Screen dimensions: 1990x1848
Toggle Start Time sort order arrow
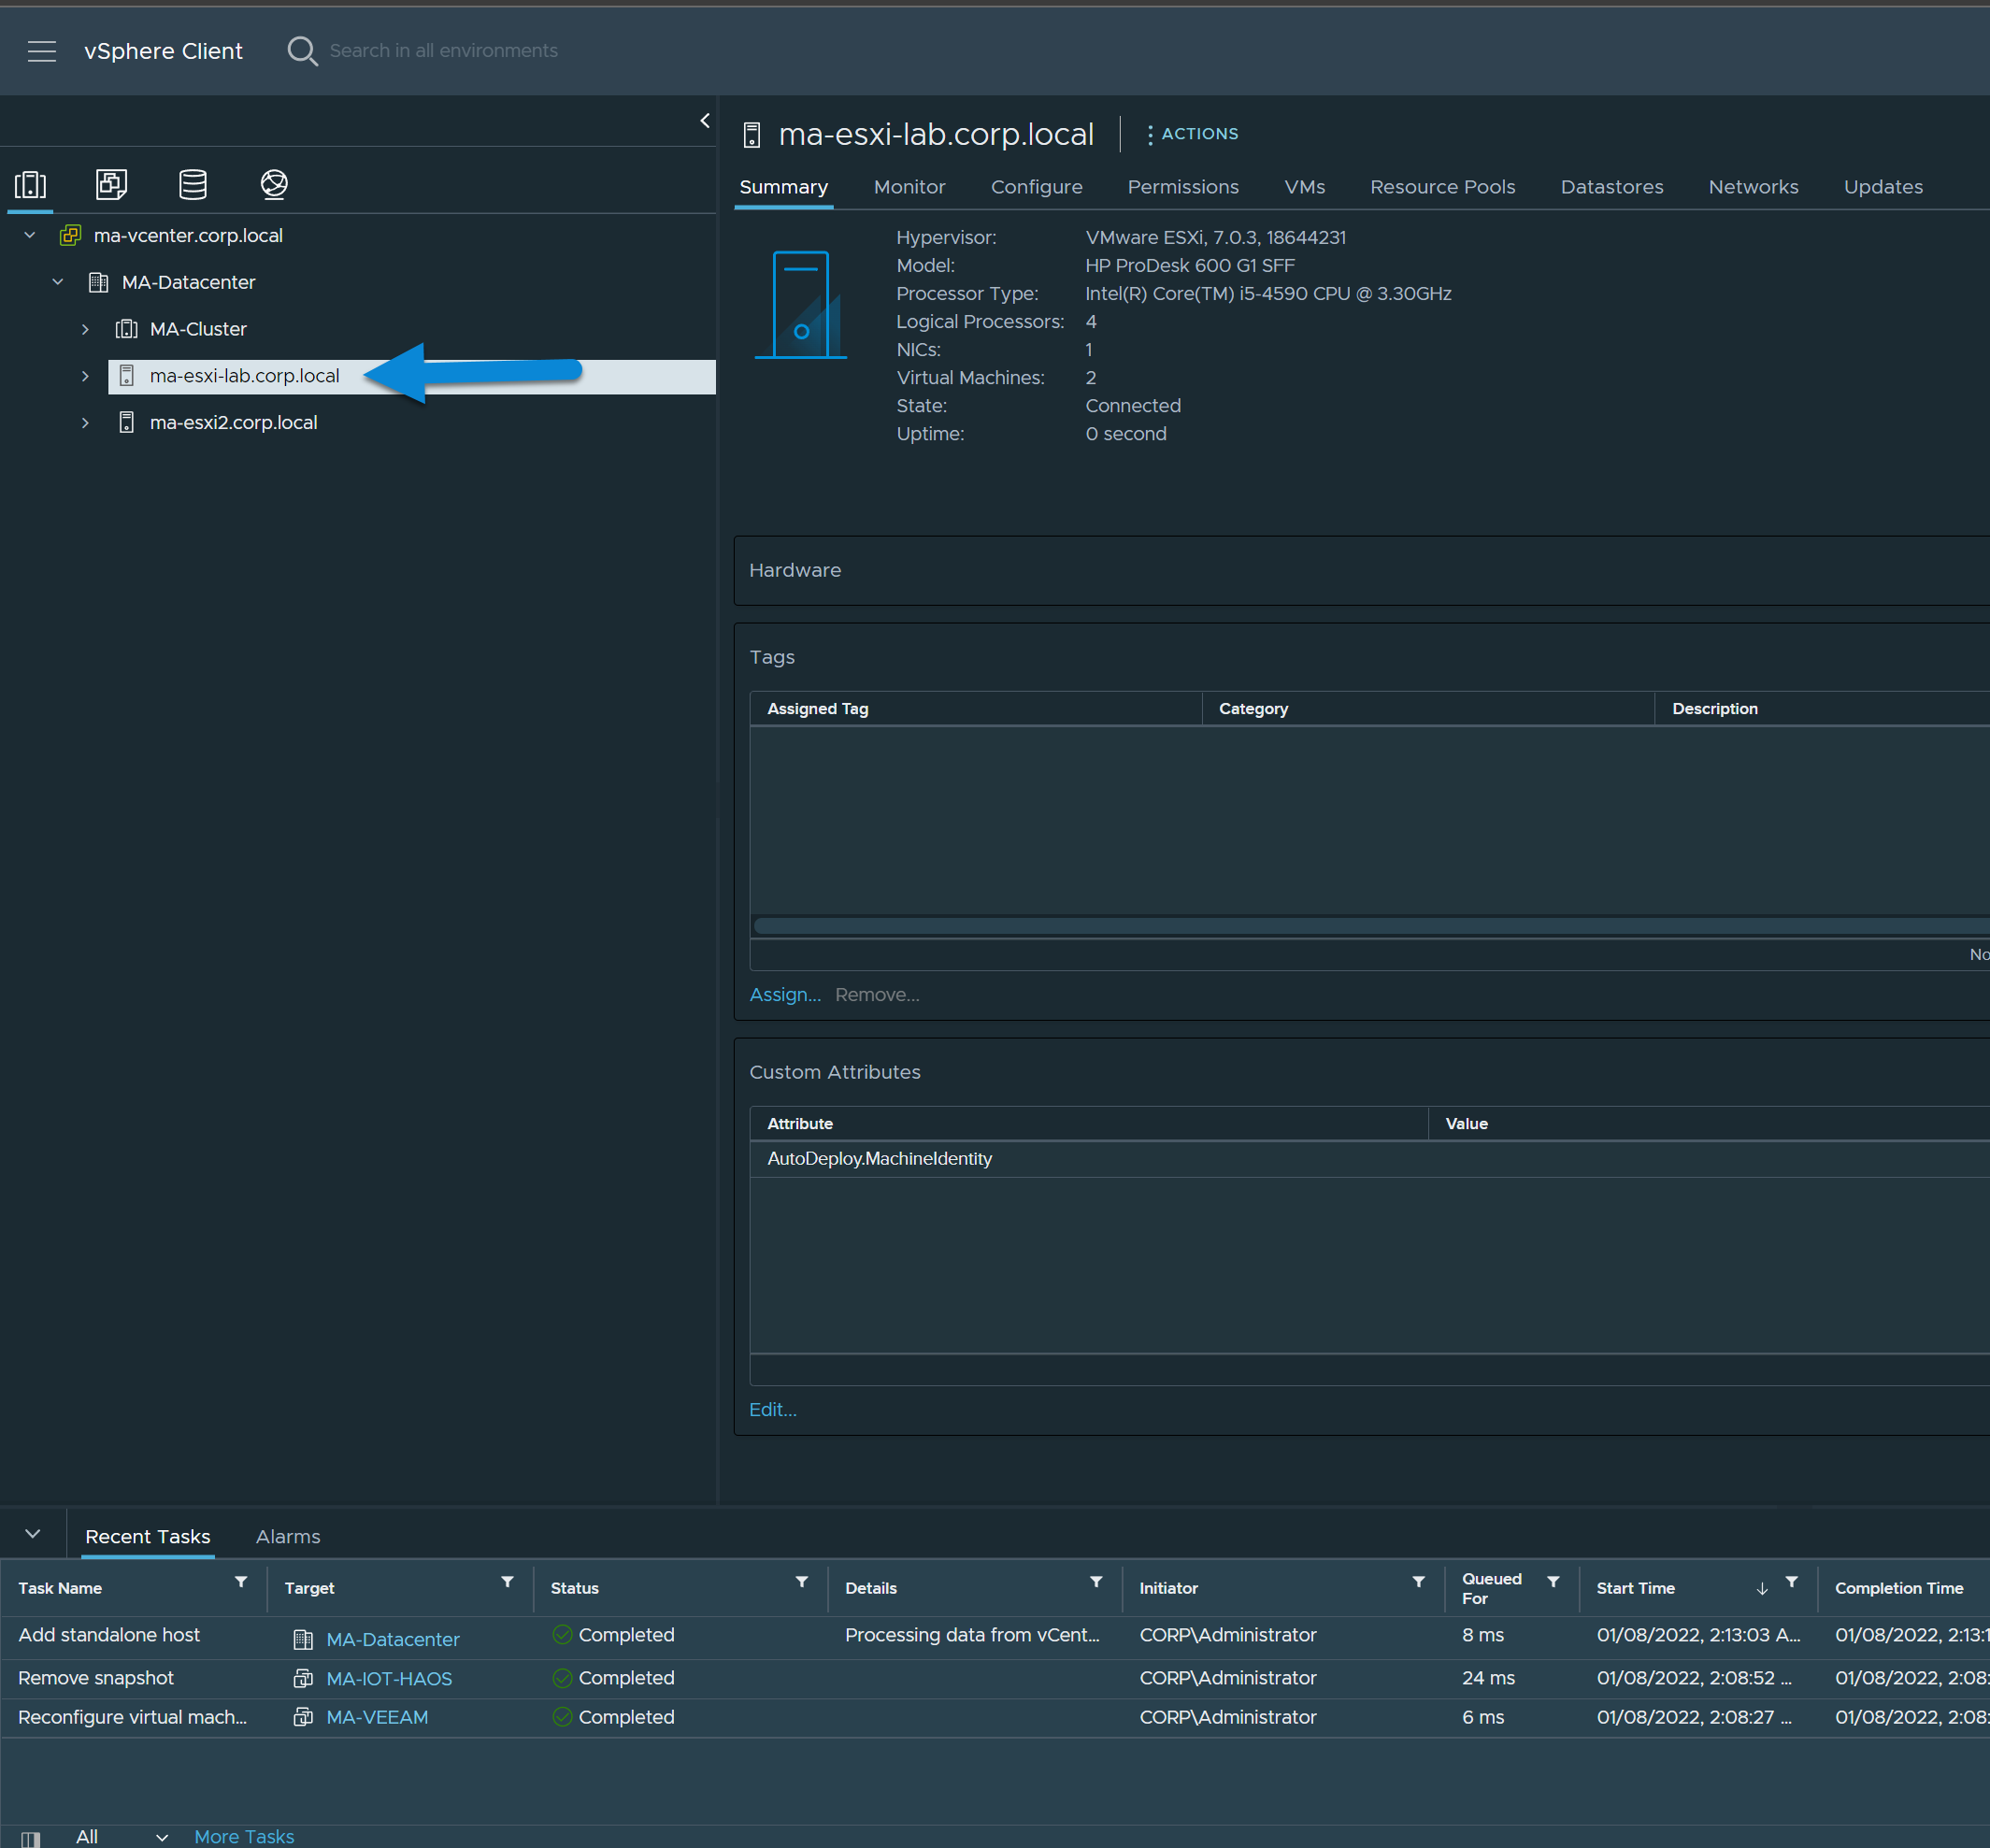(x=1762, y=1588)
